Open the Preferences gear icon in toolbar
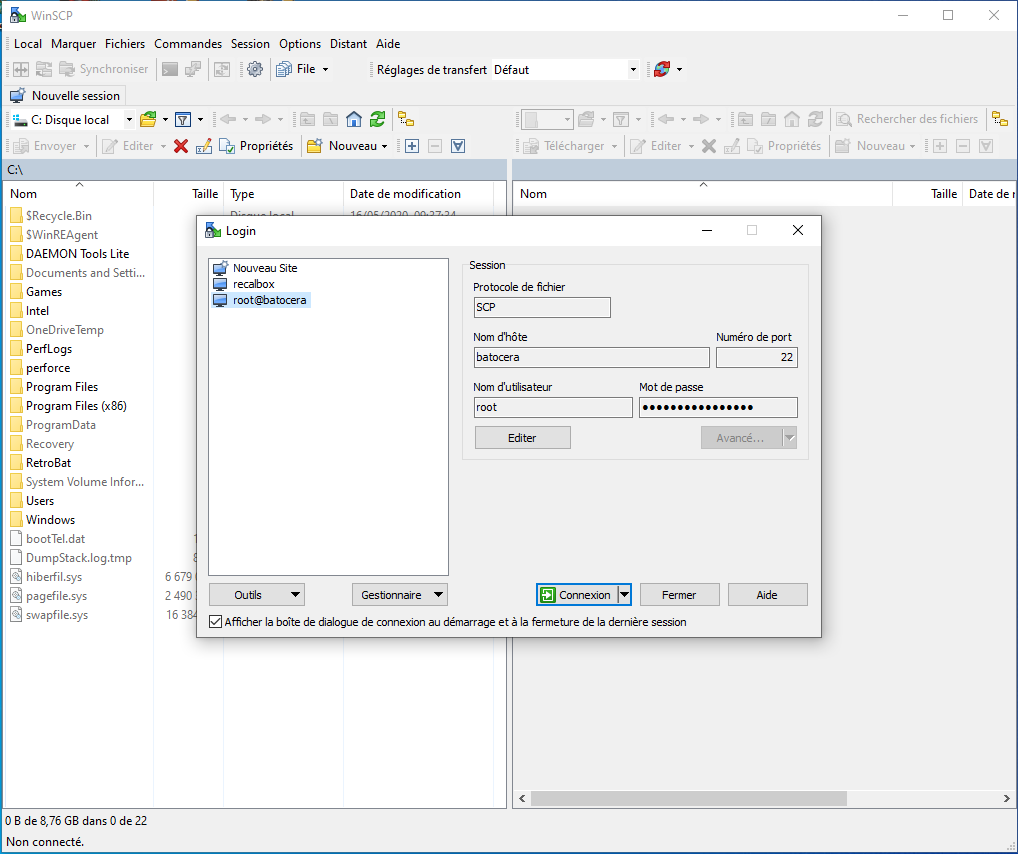Image resolution: width=1018 pixels, height=854 pixels. click(255, 69)
